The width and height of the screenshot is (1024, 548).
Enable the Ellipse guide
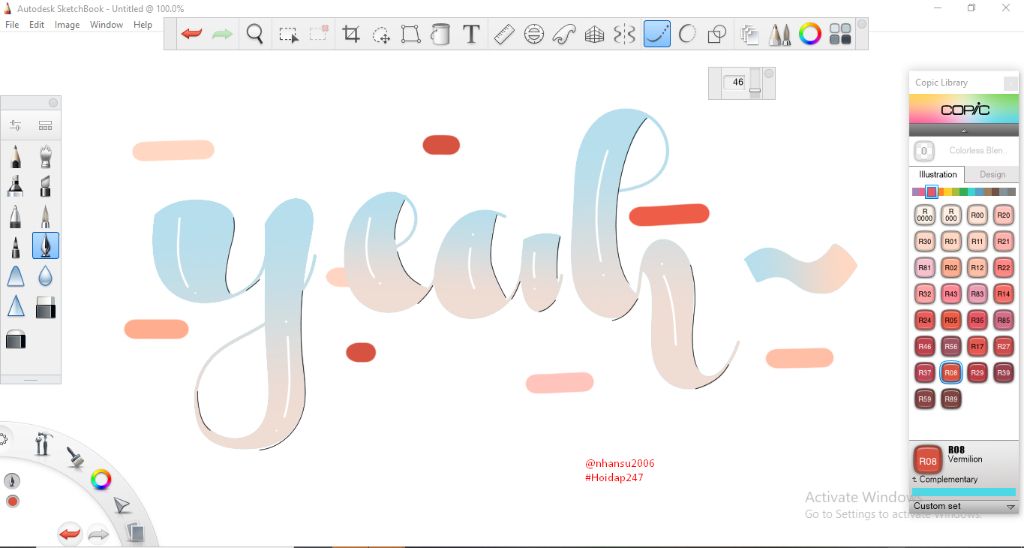pyautogui.click(x=534, y=34)
